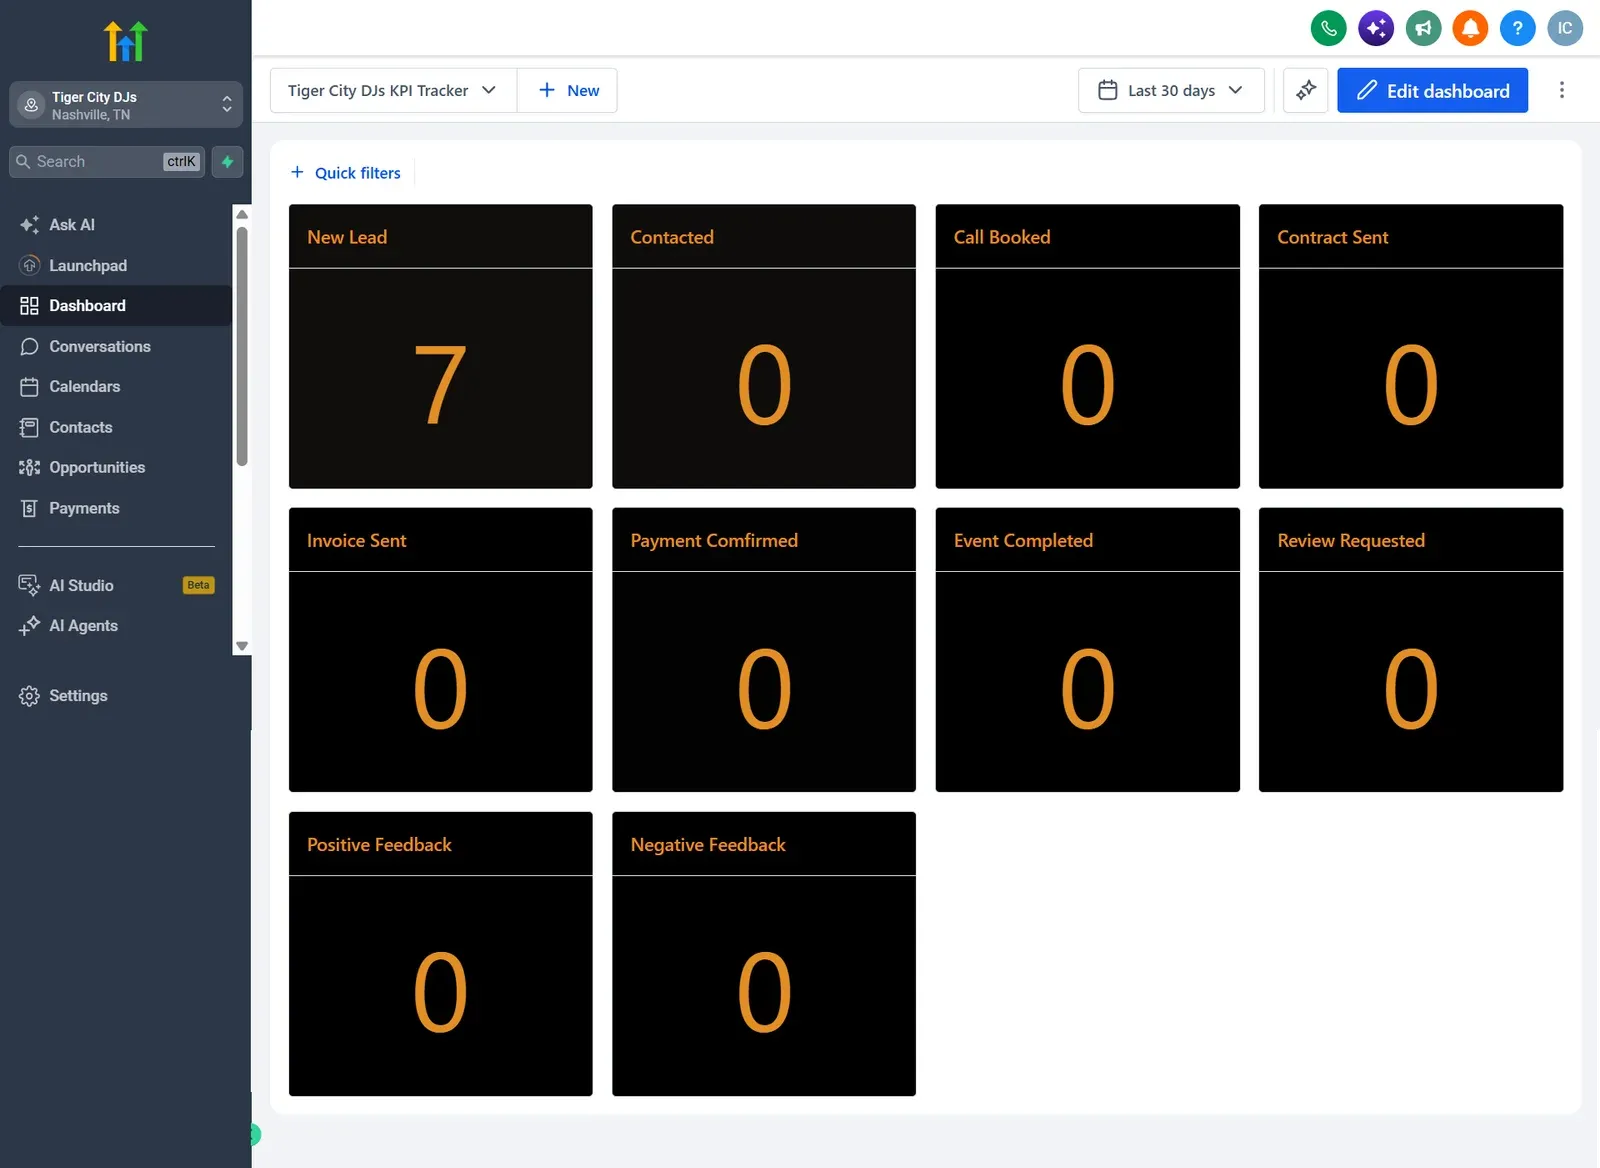Click the green phone dialer icon
The width and height of the screenshot is (1600, 1168).
1328,28
